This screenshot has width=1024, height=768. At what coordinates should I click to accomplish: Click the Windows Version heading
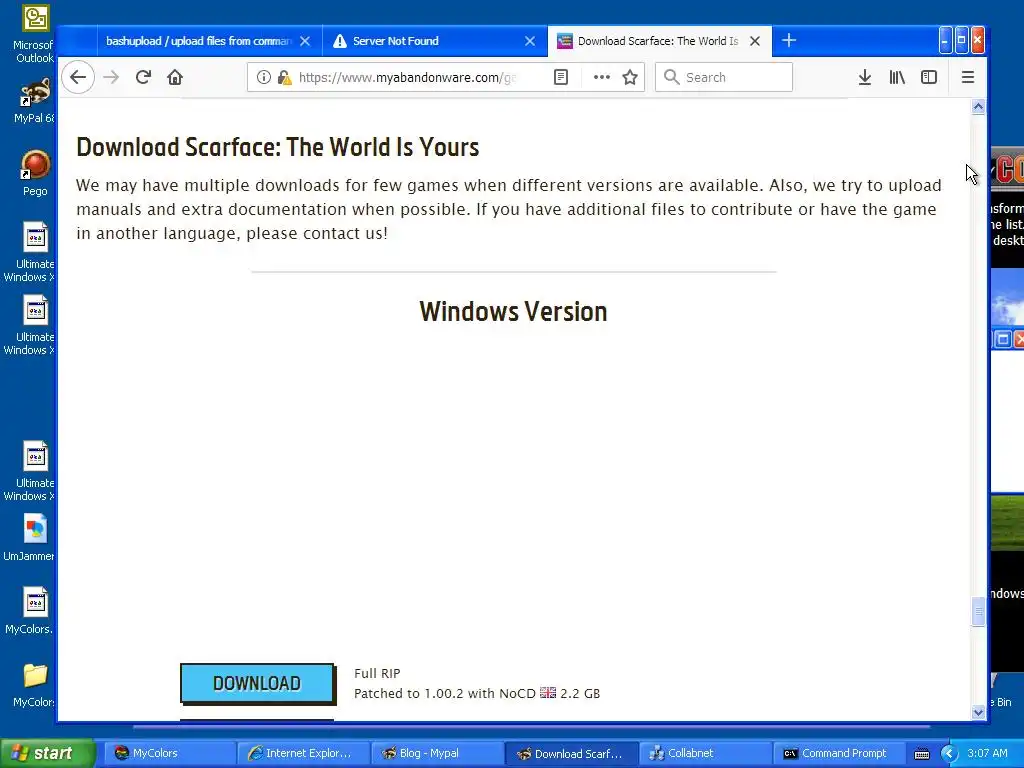click(x=513, y=312)
